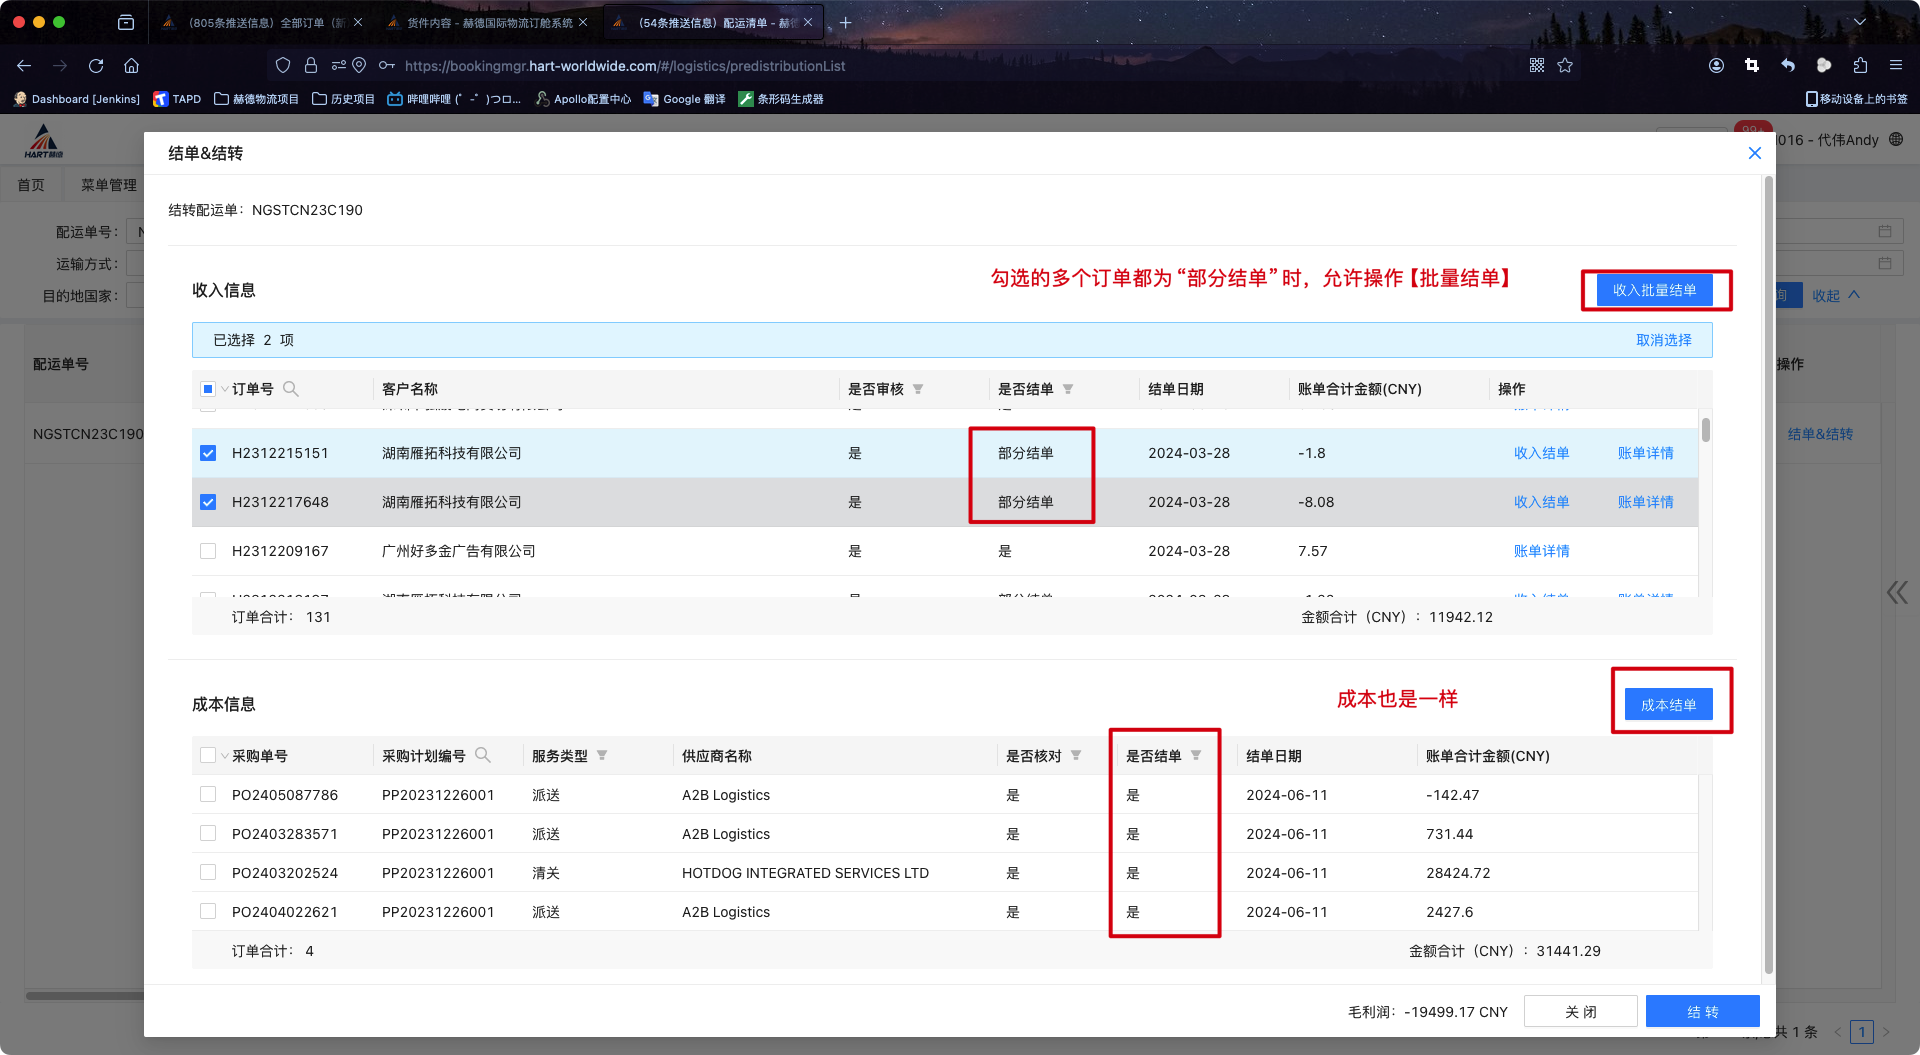1920x1055 pixels.
Task: Check the box for order H2312209167
Action: (208, 551)
